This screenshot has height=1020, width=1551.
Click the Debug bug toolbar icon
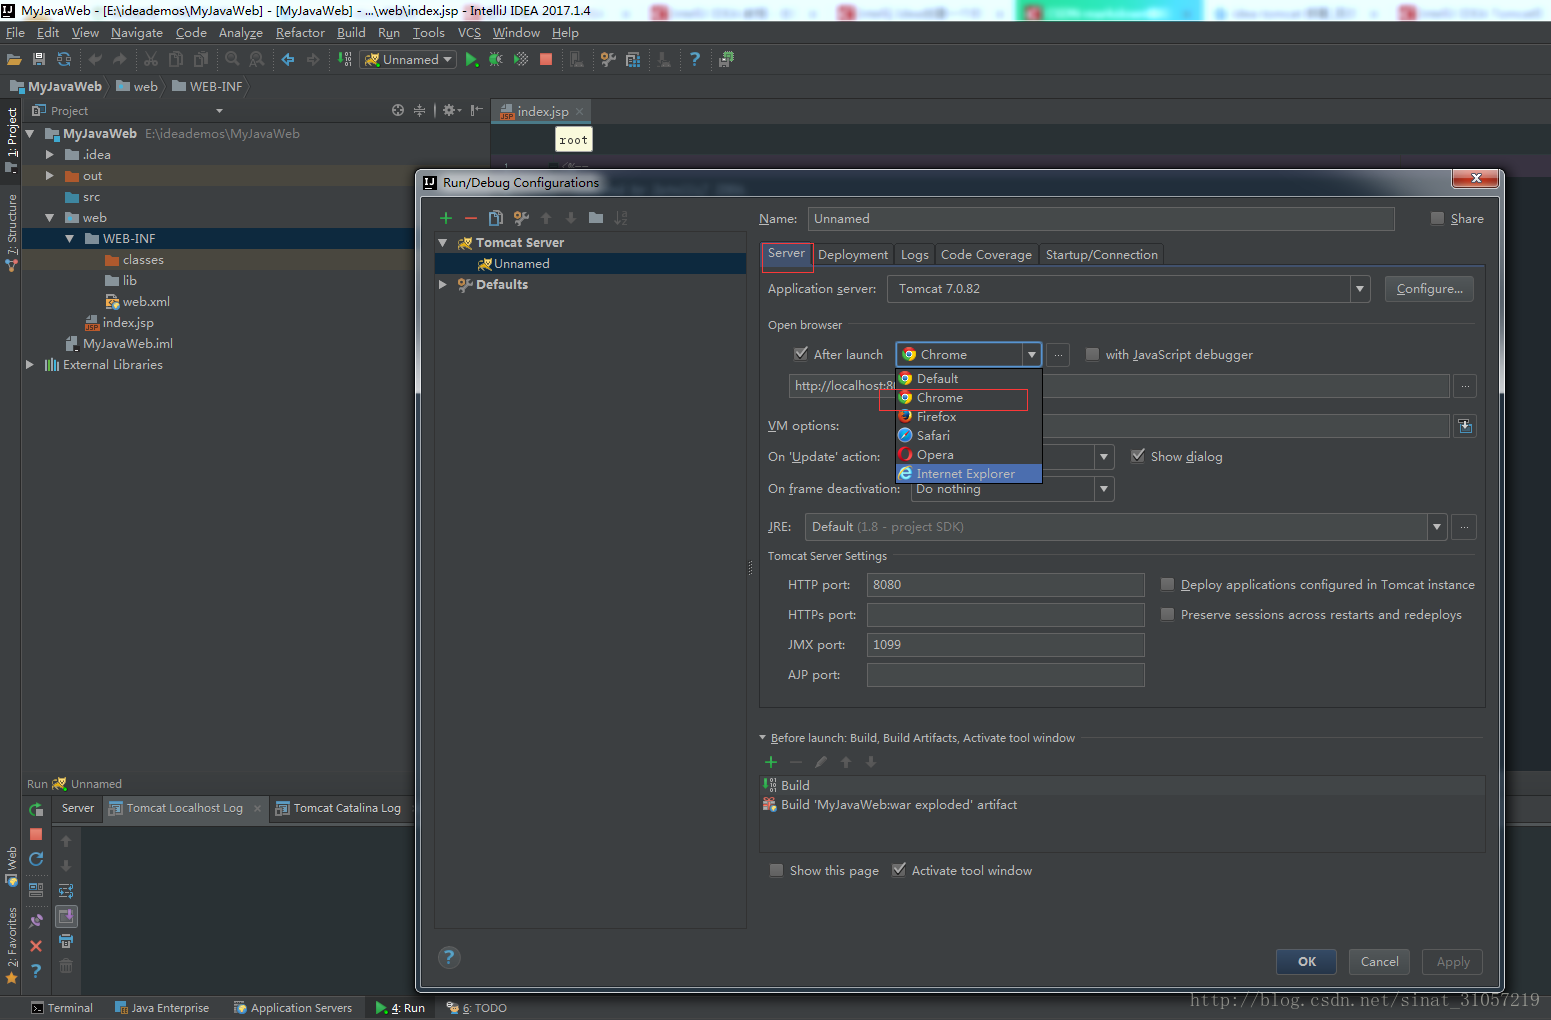pos(496,60)
